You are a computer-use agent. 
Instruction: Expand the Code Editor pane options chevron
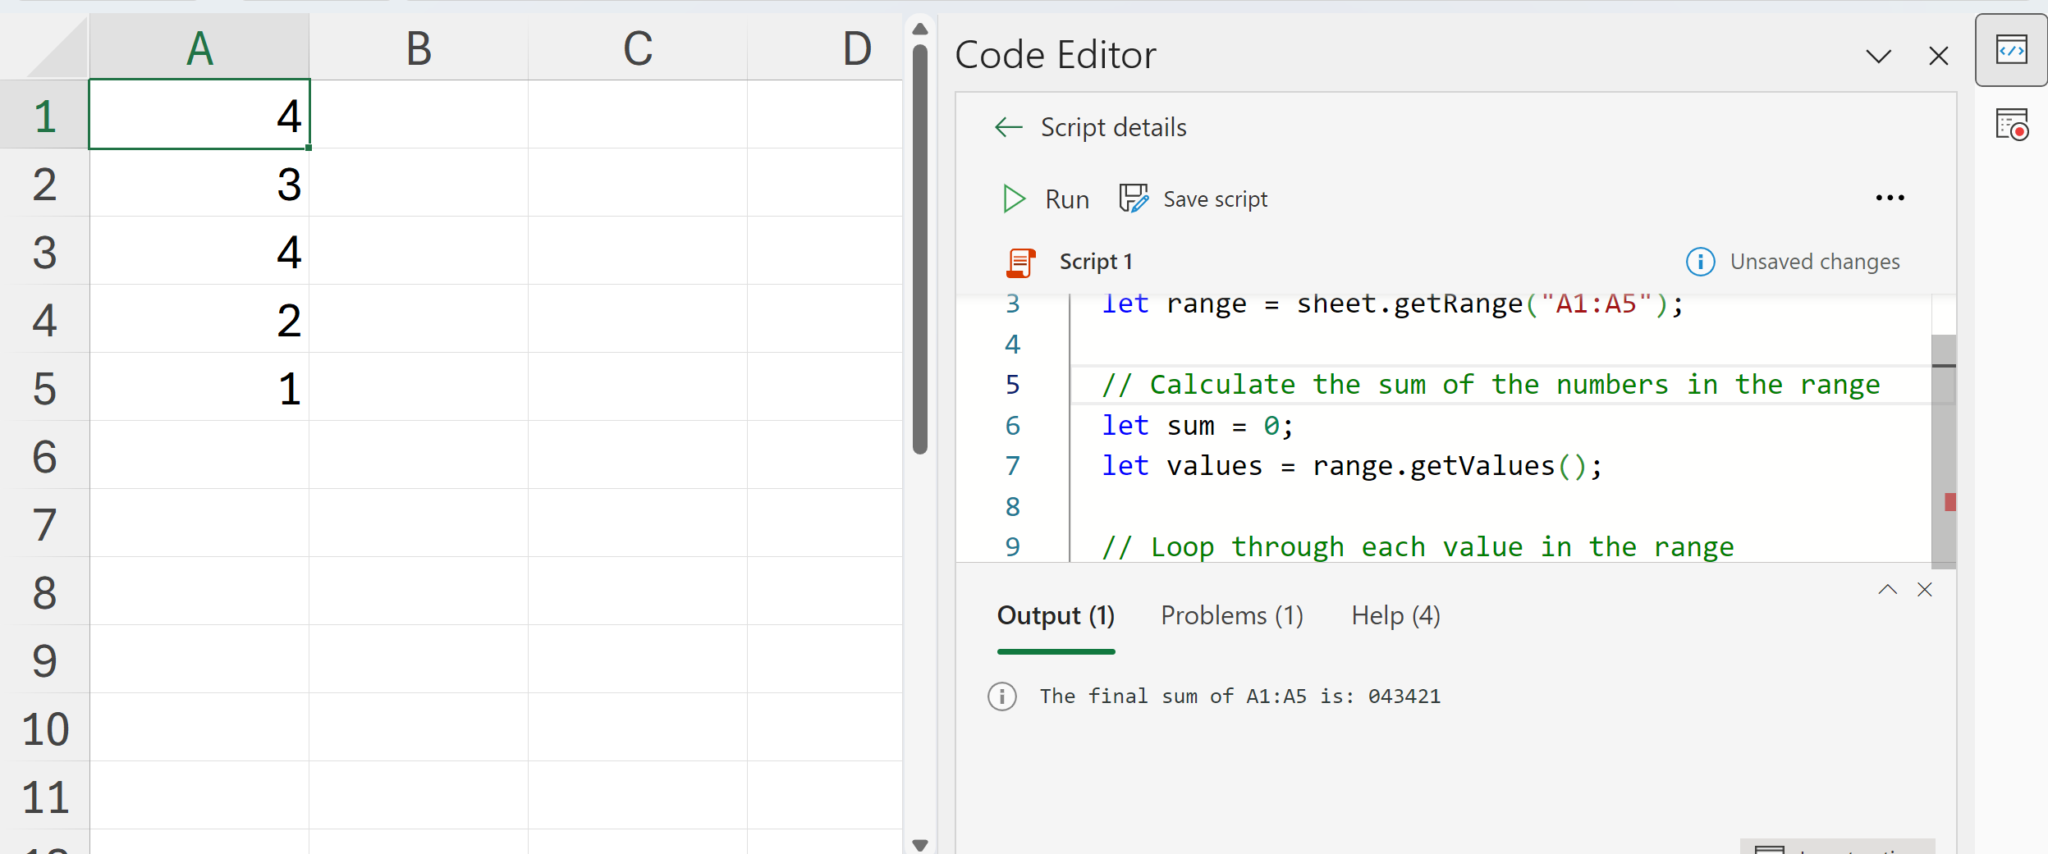pos(1878,56)
